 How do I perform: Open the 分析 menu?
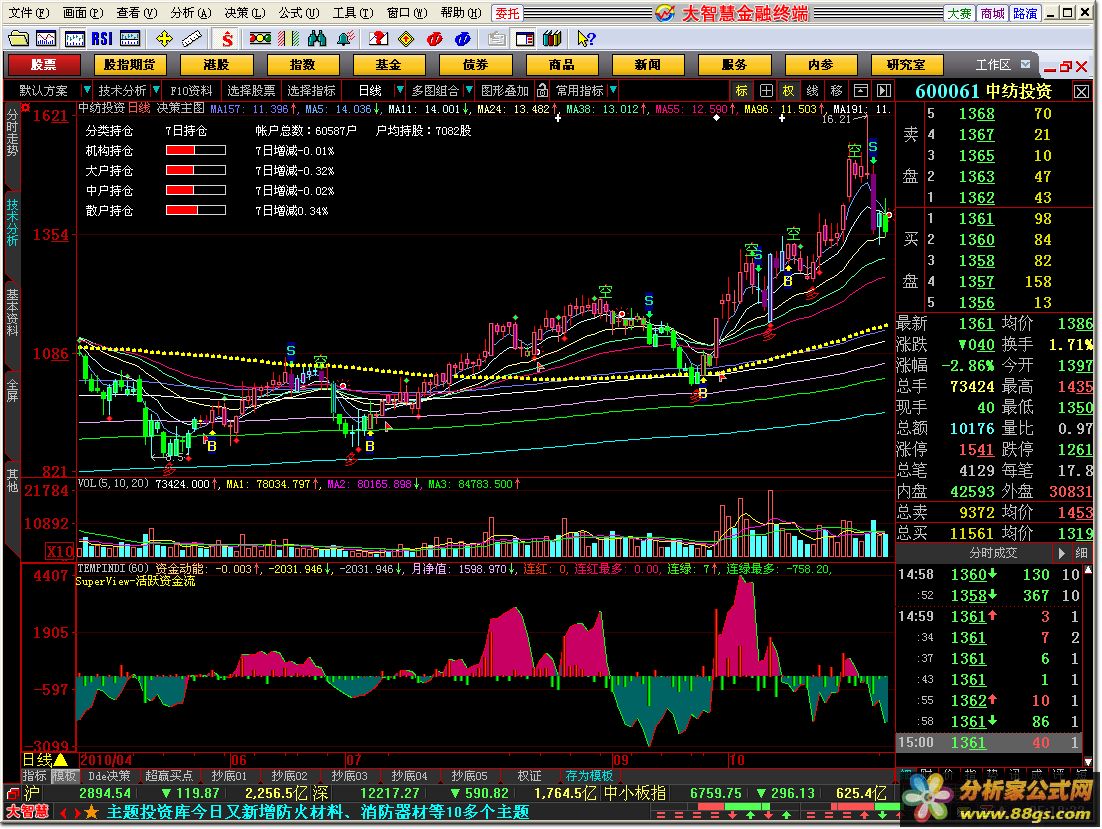pyautogui.click(x=190, y=13)
